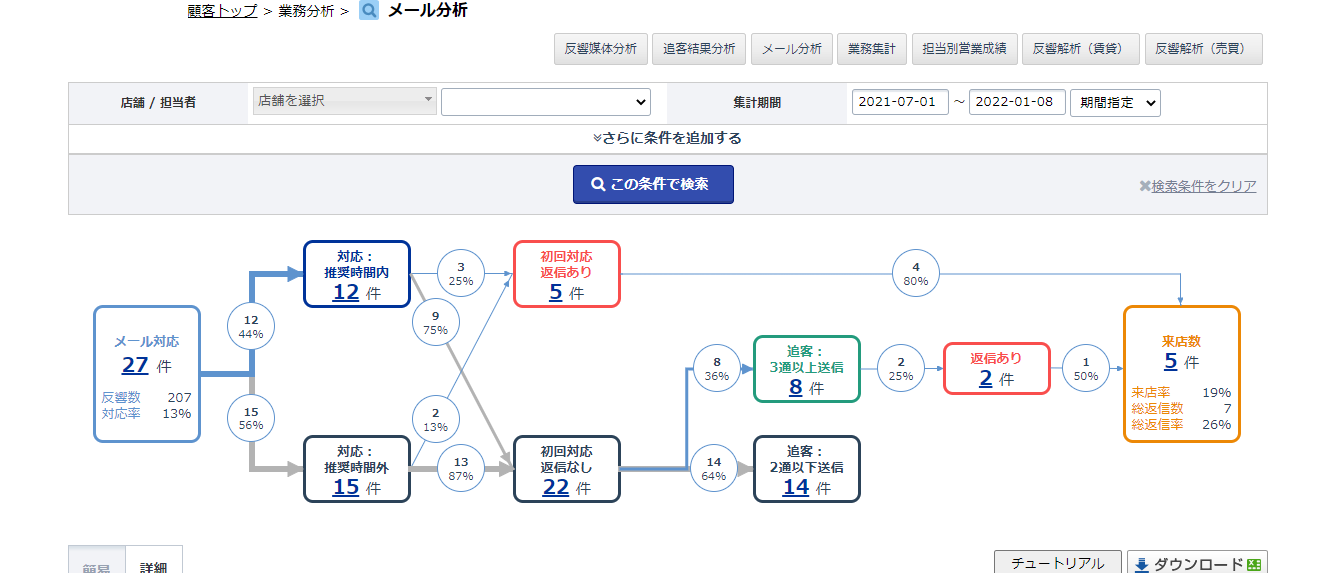1339x573 pixels.
Task: Click the Excel icon on ダウンロード button
Action: (1256, 564)
